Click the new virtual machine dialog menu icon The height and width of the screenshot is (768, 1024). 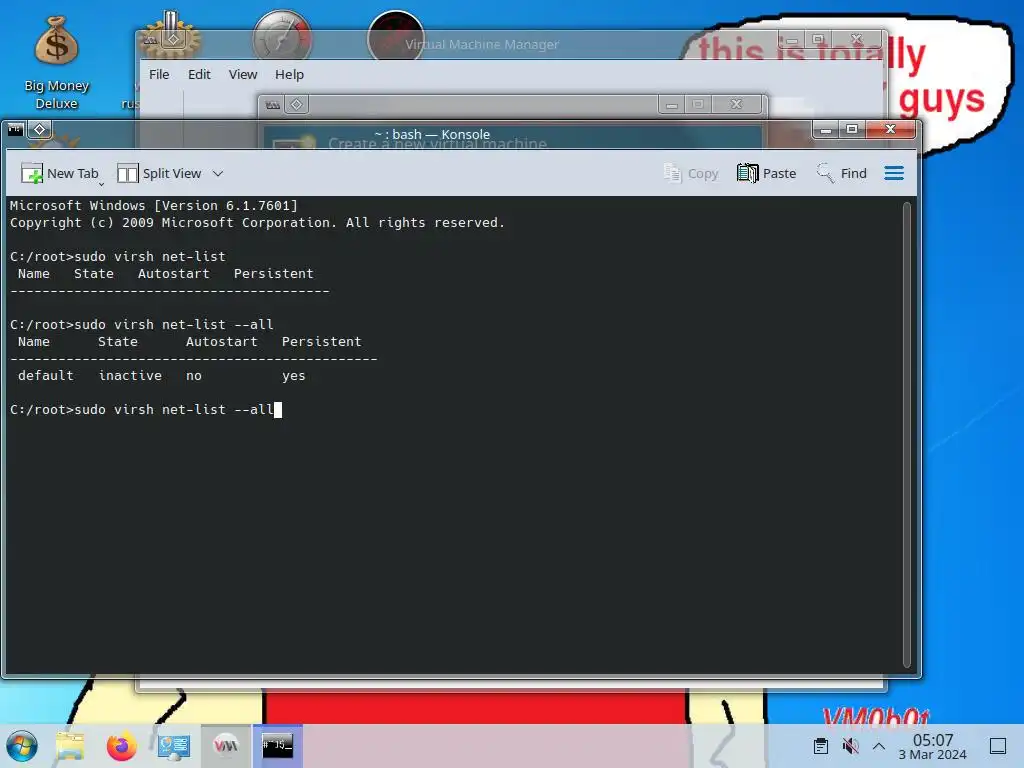(x=273, y=104)
